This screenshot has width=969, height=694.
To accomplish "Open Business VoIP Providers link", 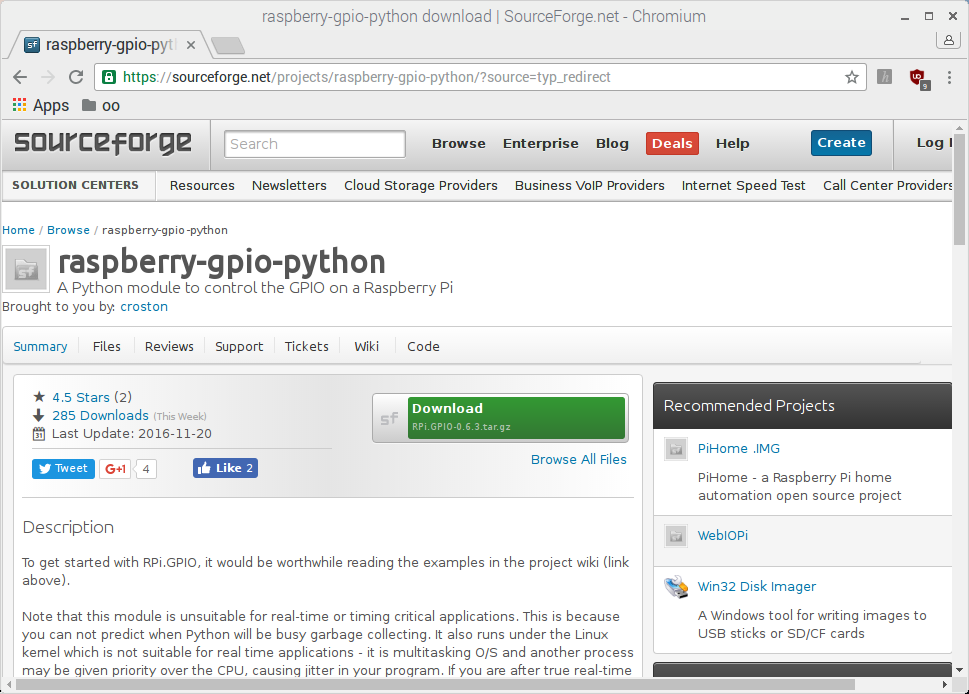I will pyautogui.click(x=590, y=185).
